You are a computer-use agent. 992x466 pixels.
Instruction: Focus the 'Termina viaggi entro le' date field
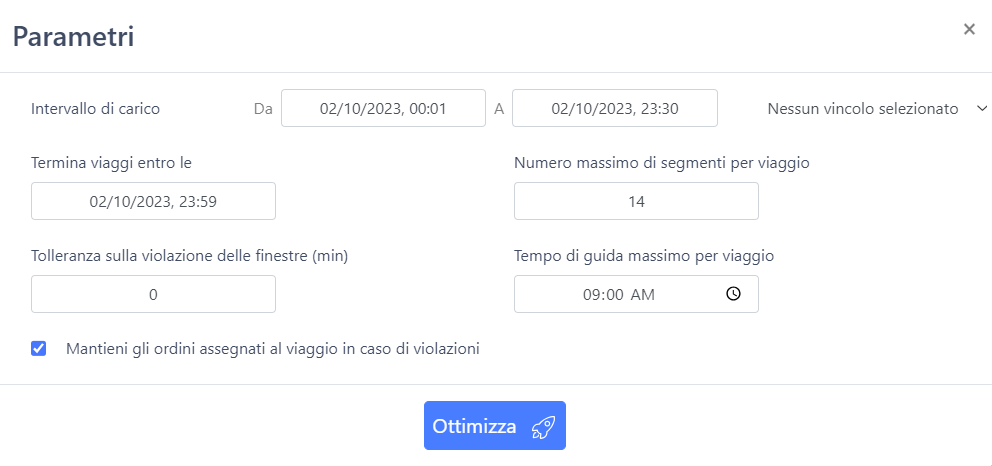(153, 201)
